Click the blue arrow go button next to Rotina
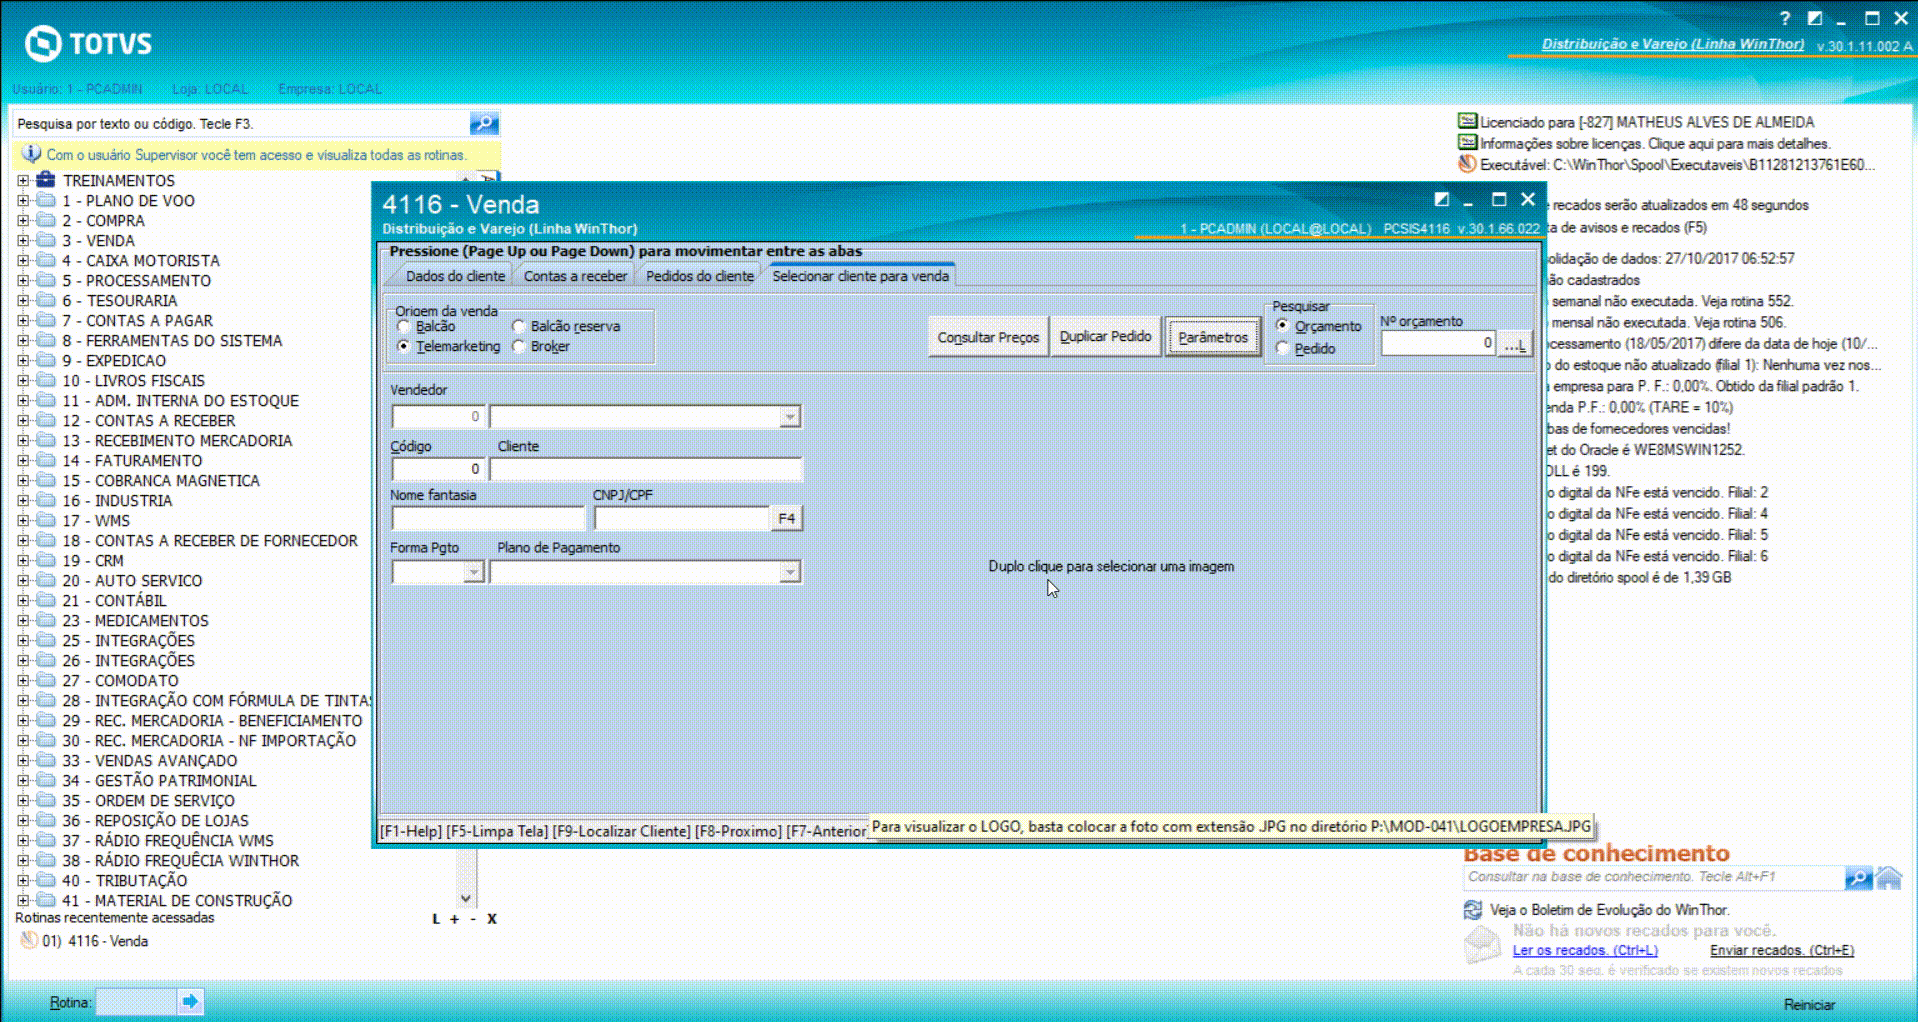Viewport: 1918px width, 1022px height. [190, 1001]
